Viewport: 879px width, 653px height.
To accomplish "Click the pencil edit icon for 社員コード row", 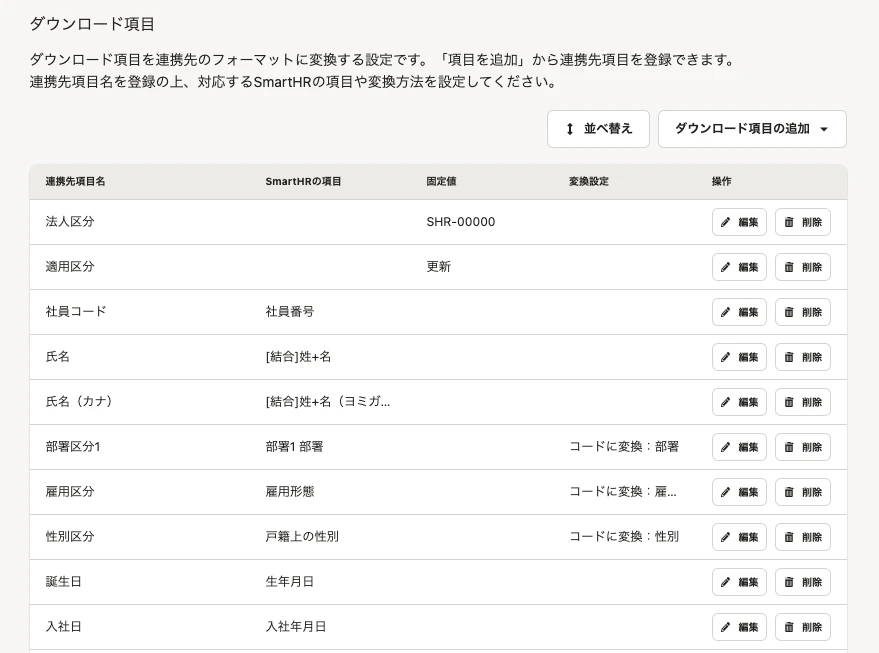I will 725,312.
